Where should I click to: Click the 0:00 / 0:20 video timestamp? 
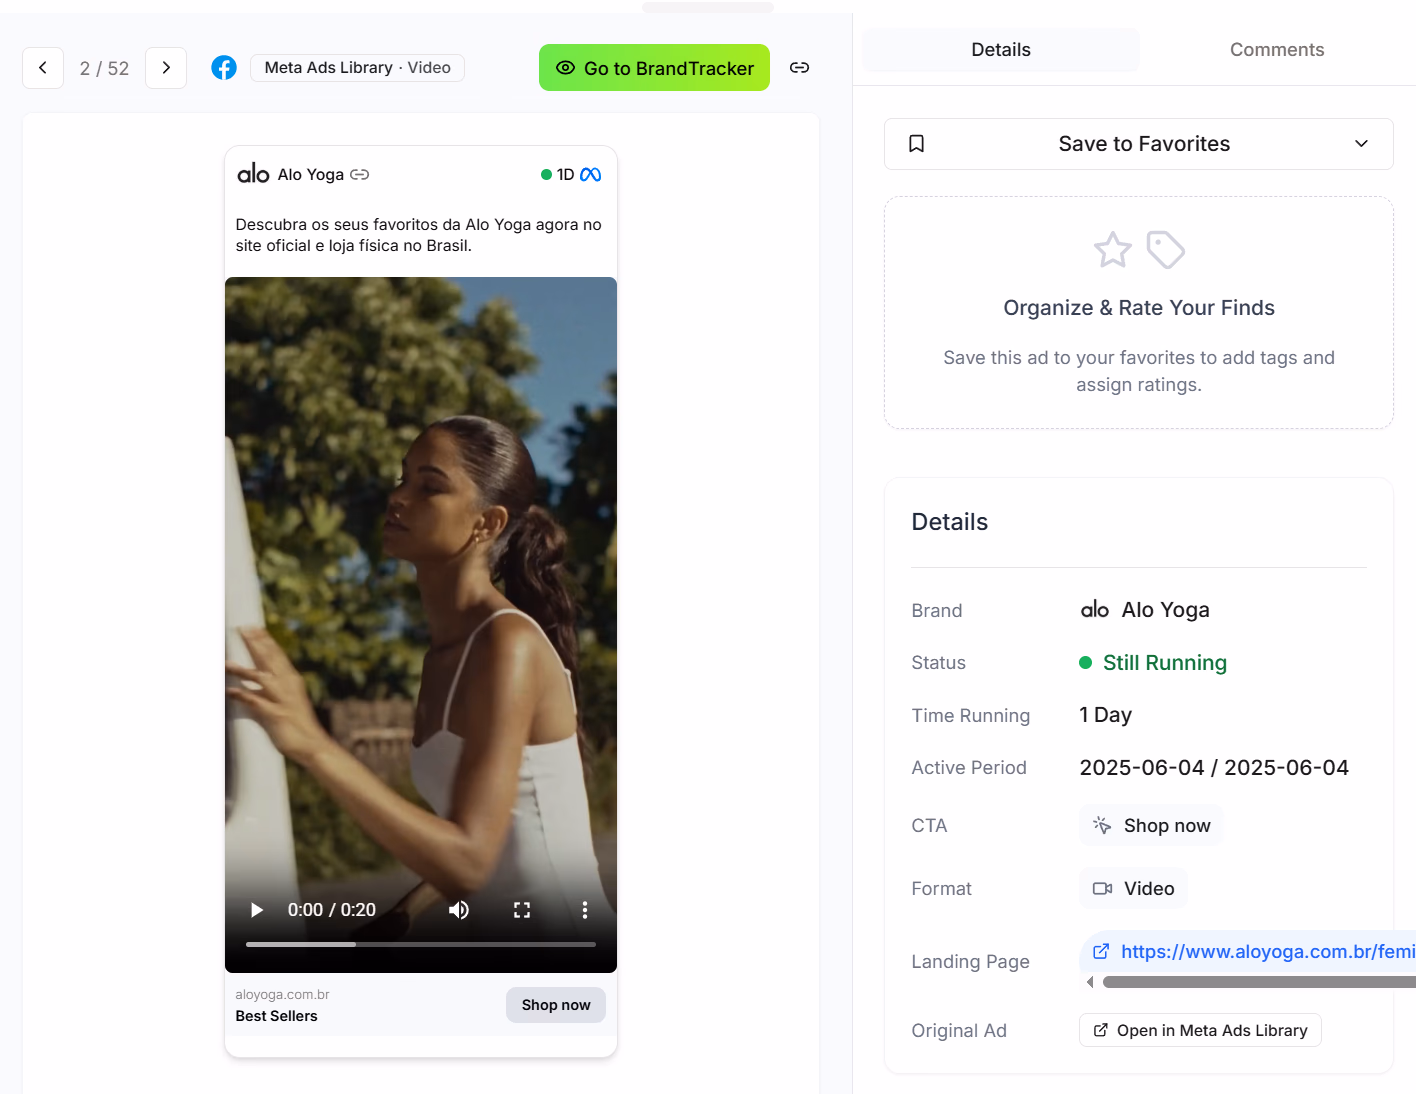[x=332, y=910]
